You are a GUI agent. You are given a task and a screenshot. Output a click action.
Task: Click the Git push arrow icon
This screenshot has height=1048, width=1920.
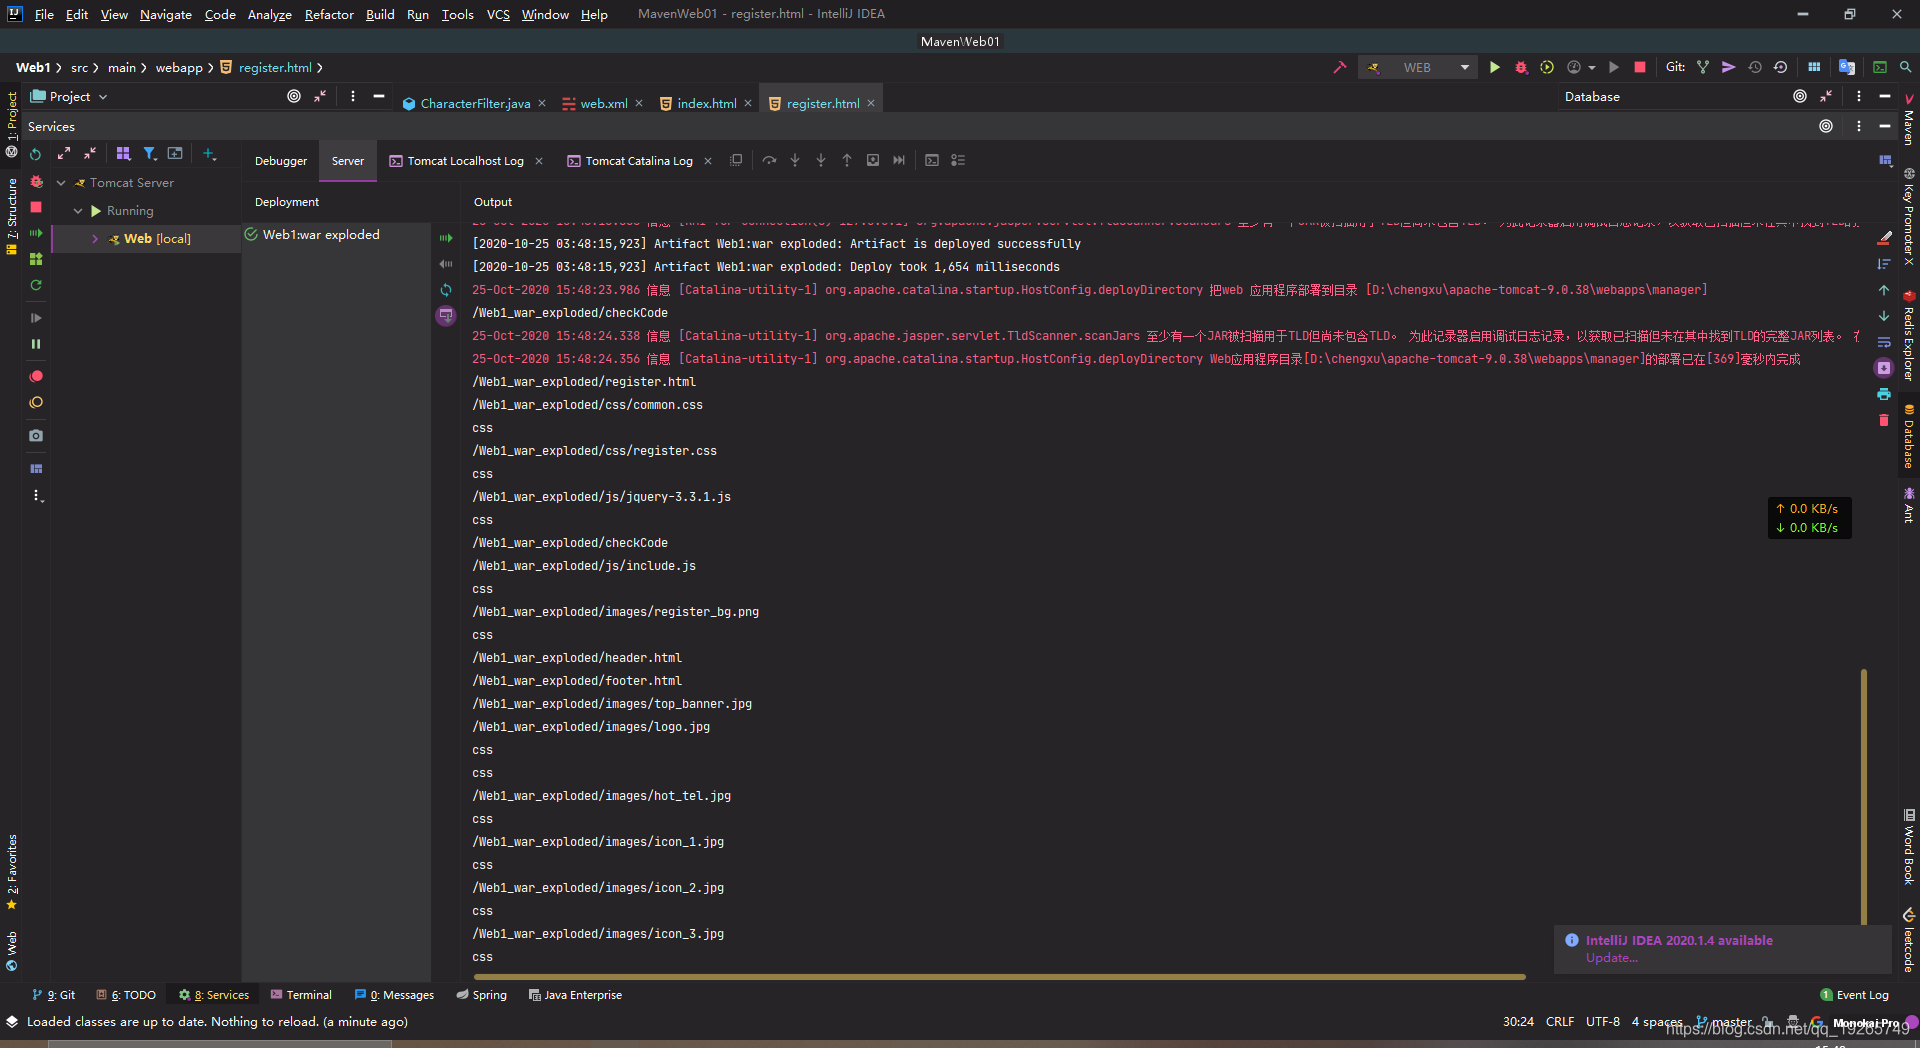(1728, 67)
